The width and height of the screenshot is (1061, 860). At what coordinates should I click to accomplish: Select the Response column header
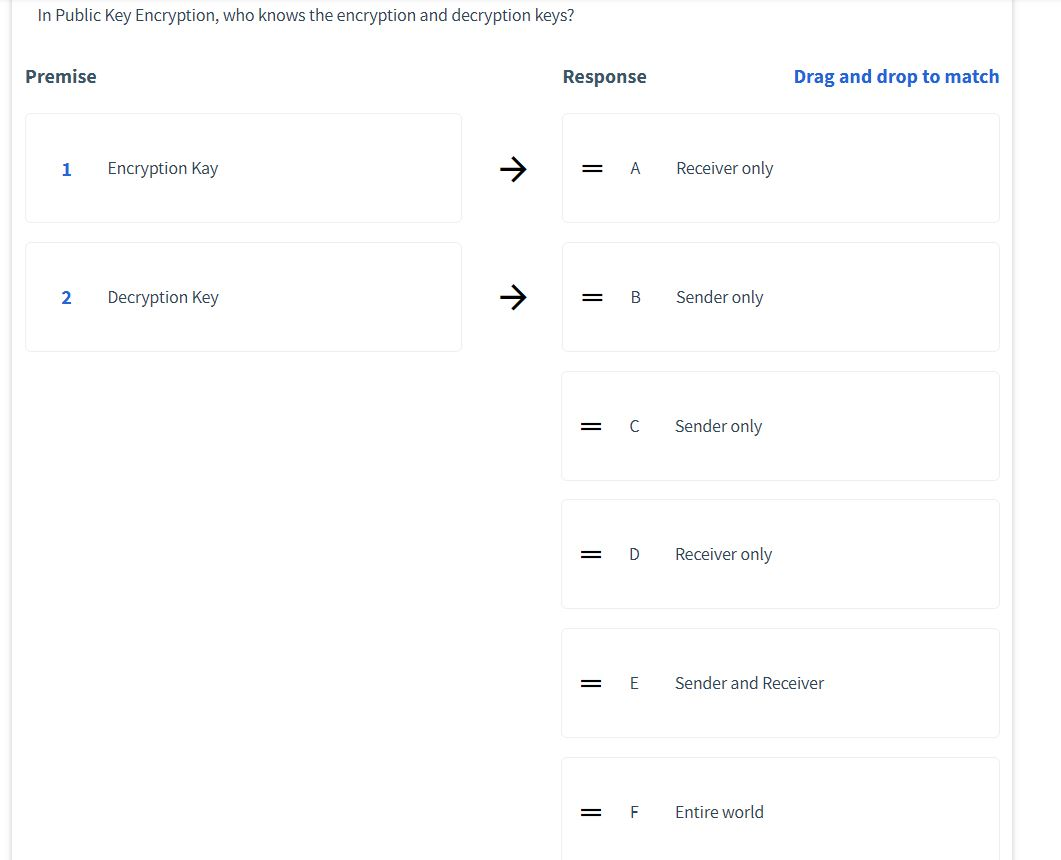[x=604, y=76]
